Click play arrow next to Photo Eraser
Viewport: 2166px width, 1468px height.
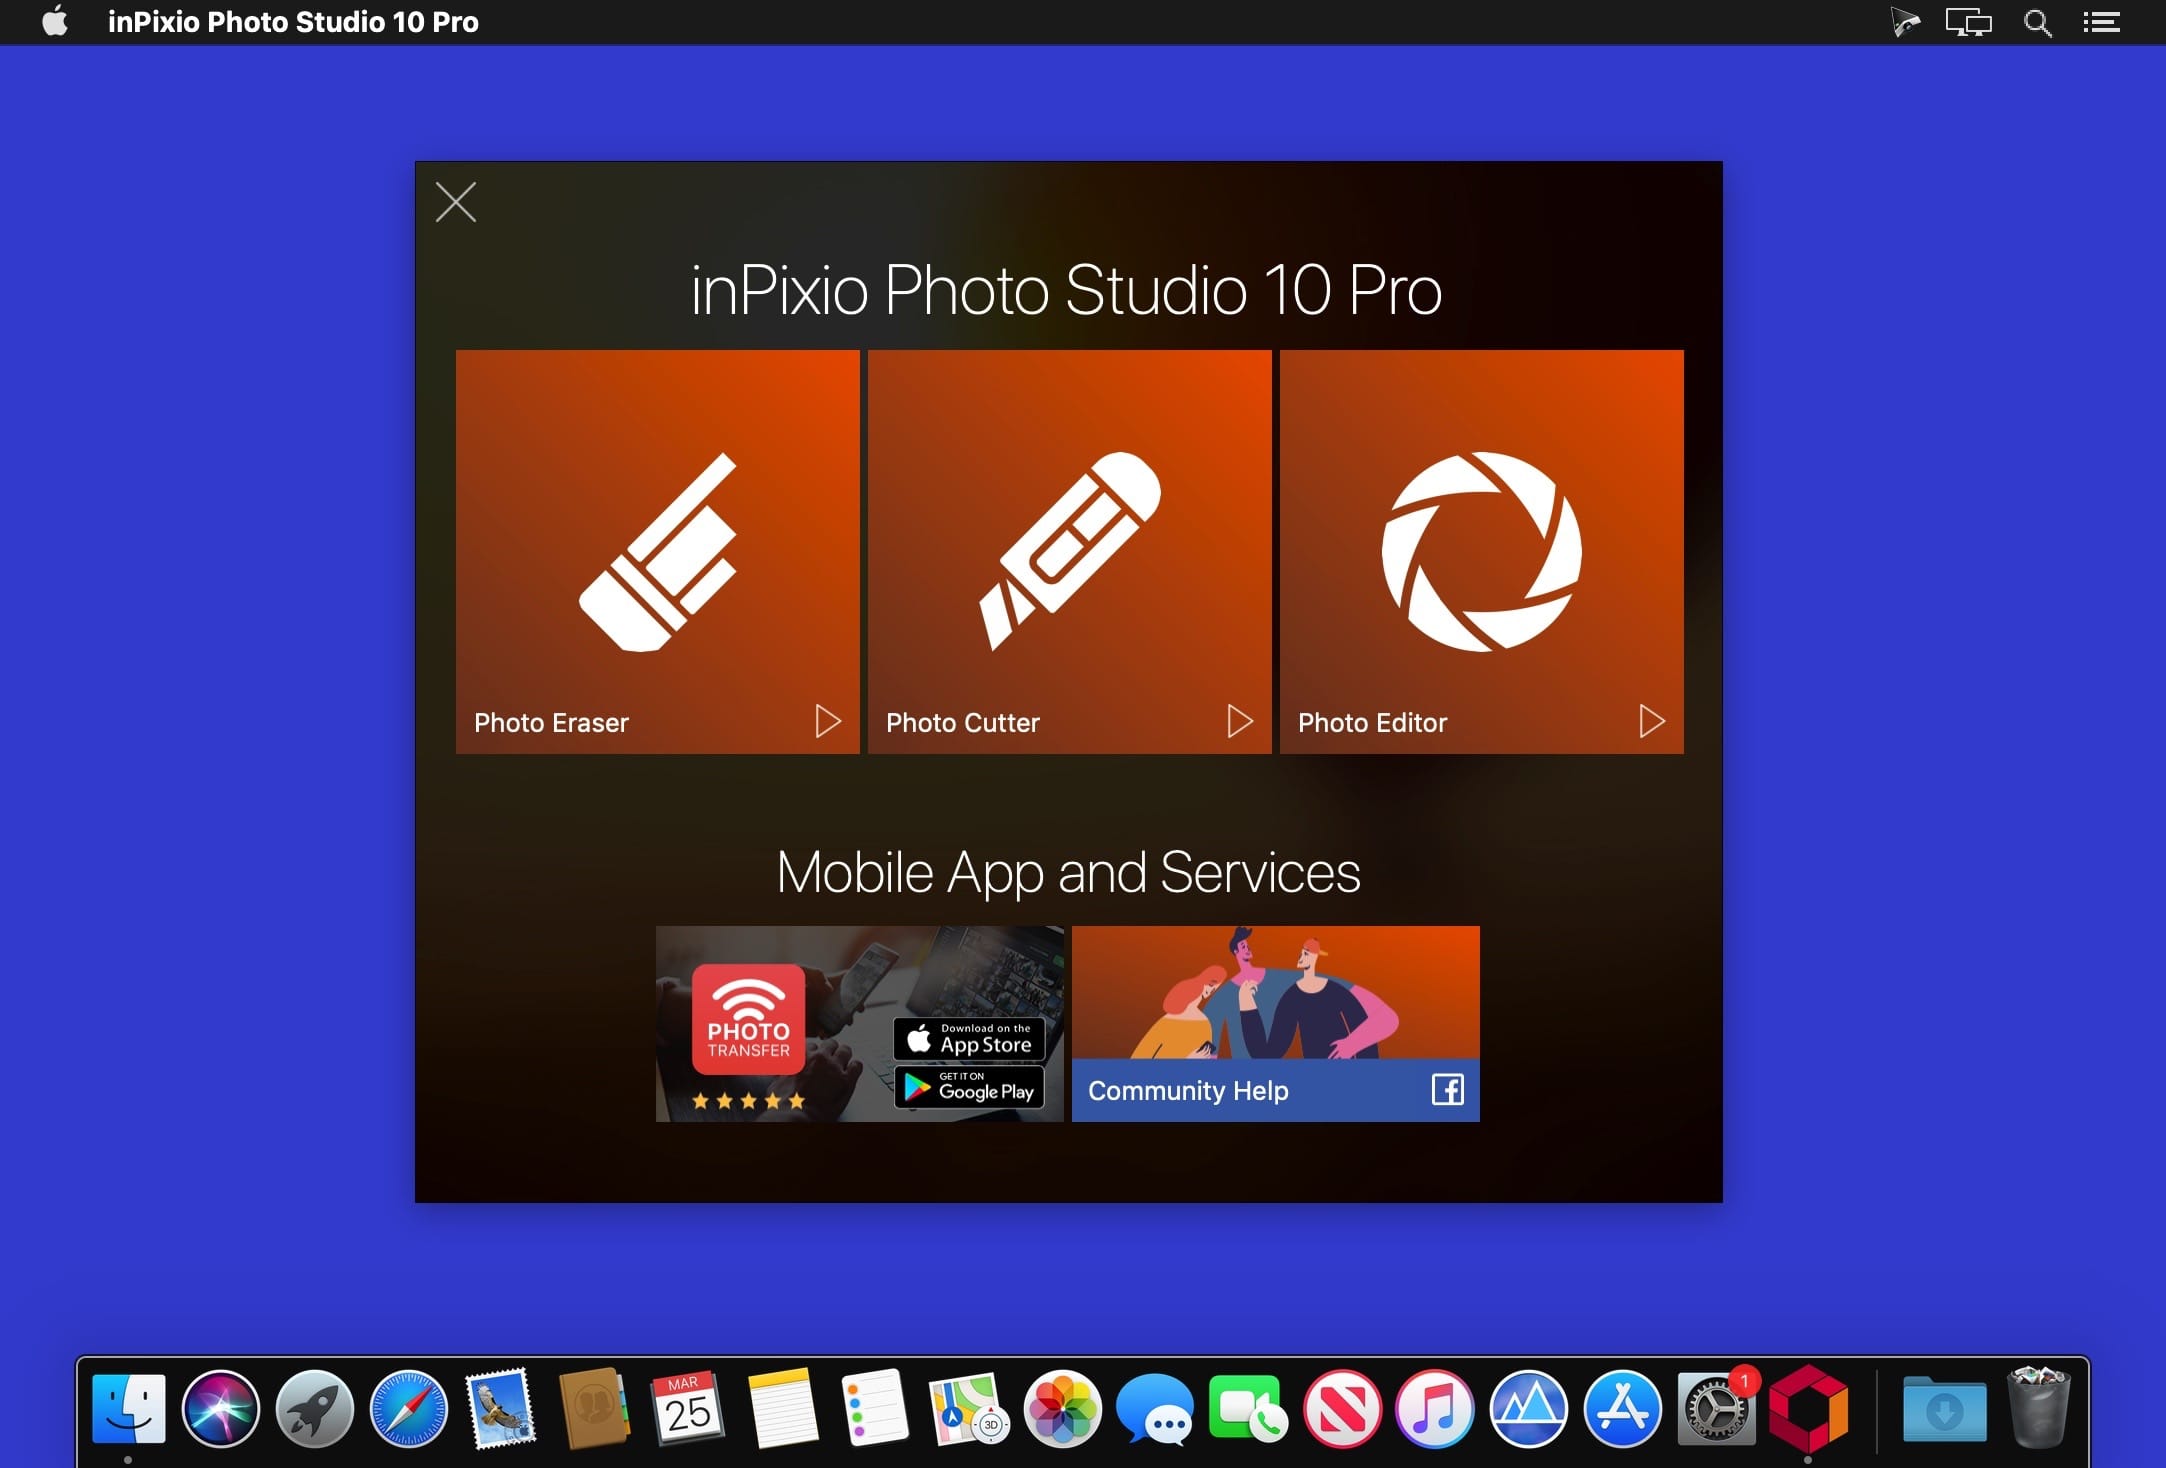point(828,721)
